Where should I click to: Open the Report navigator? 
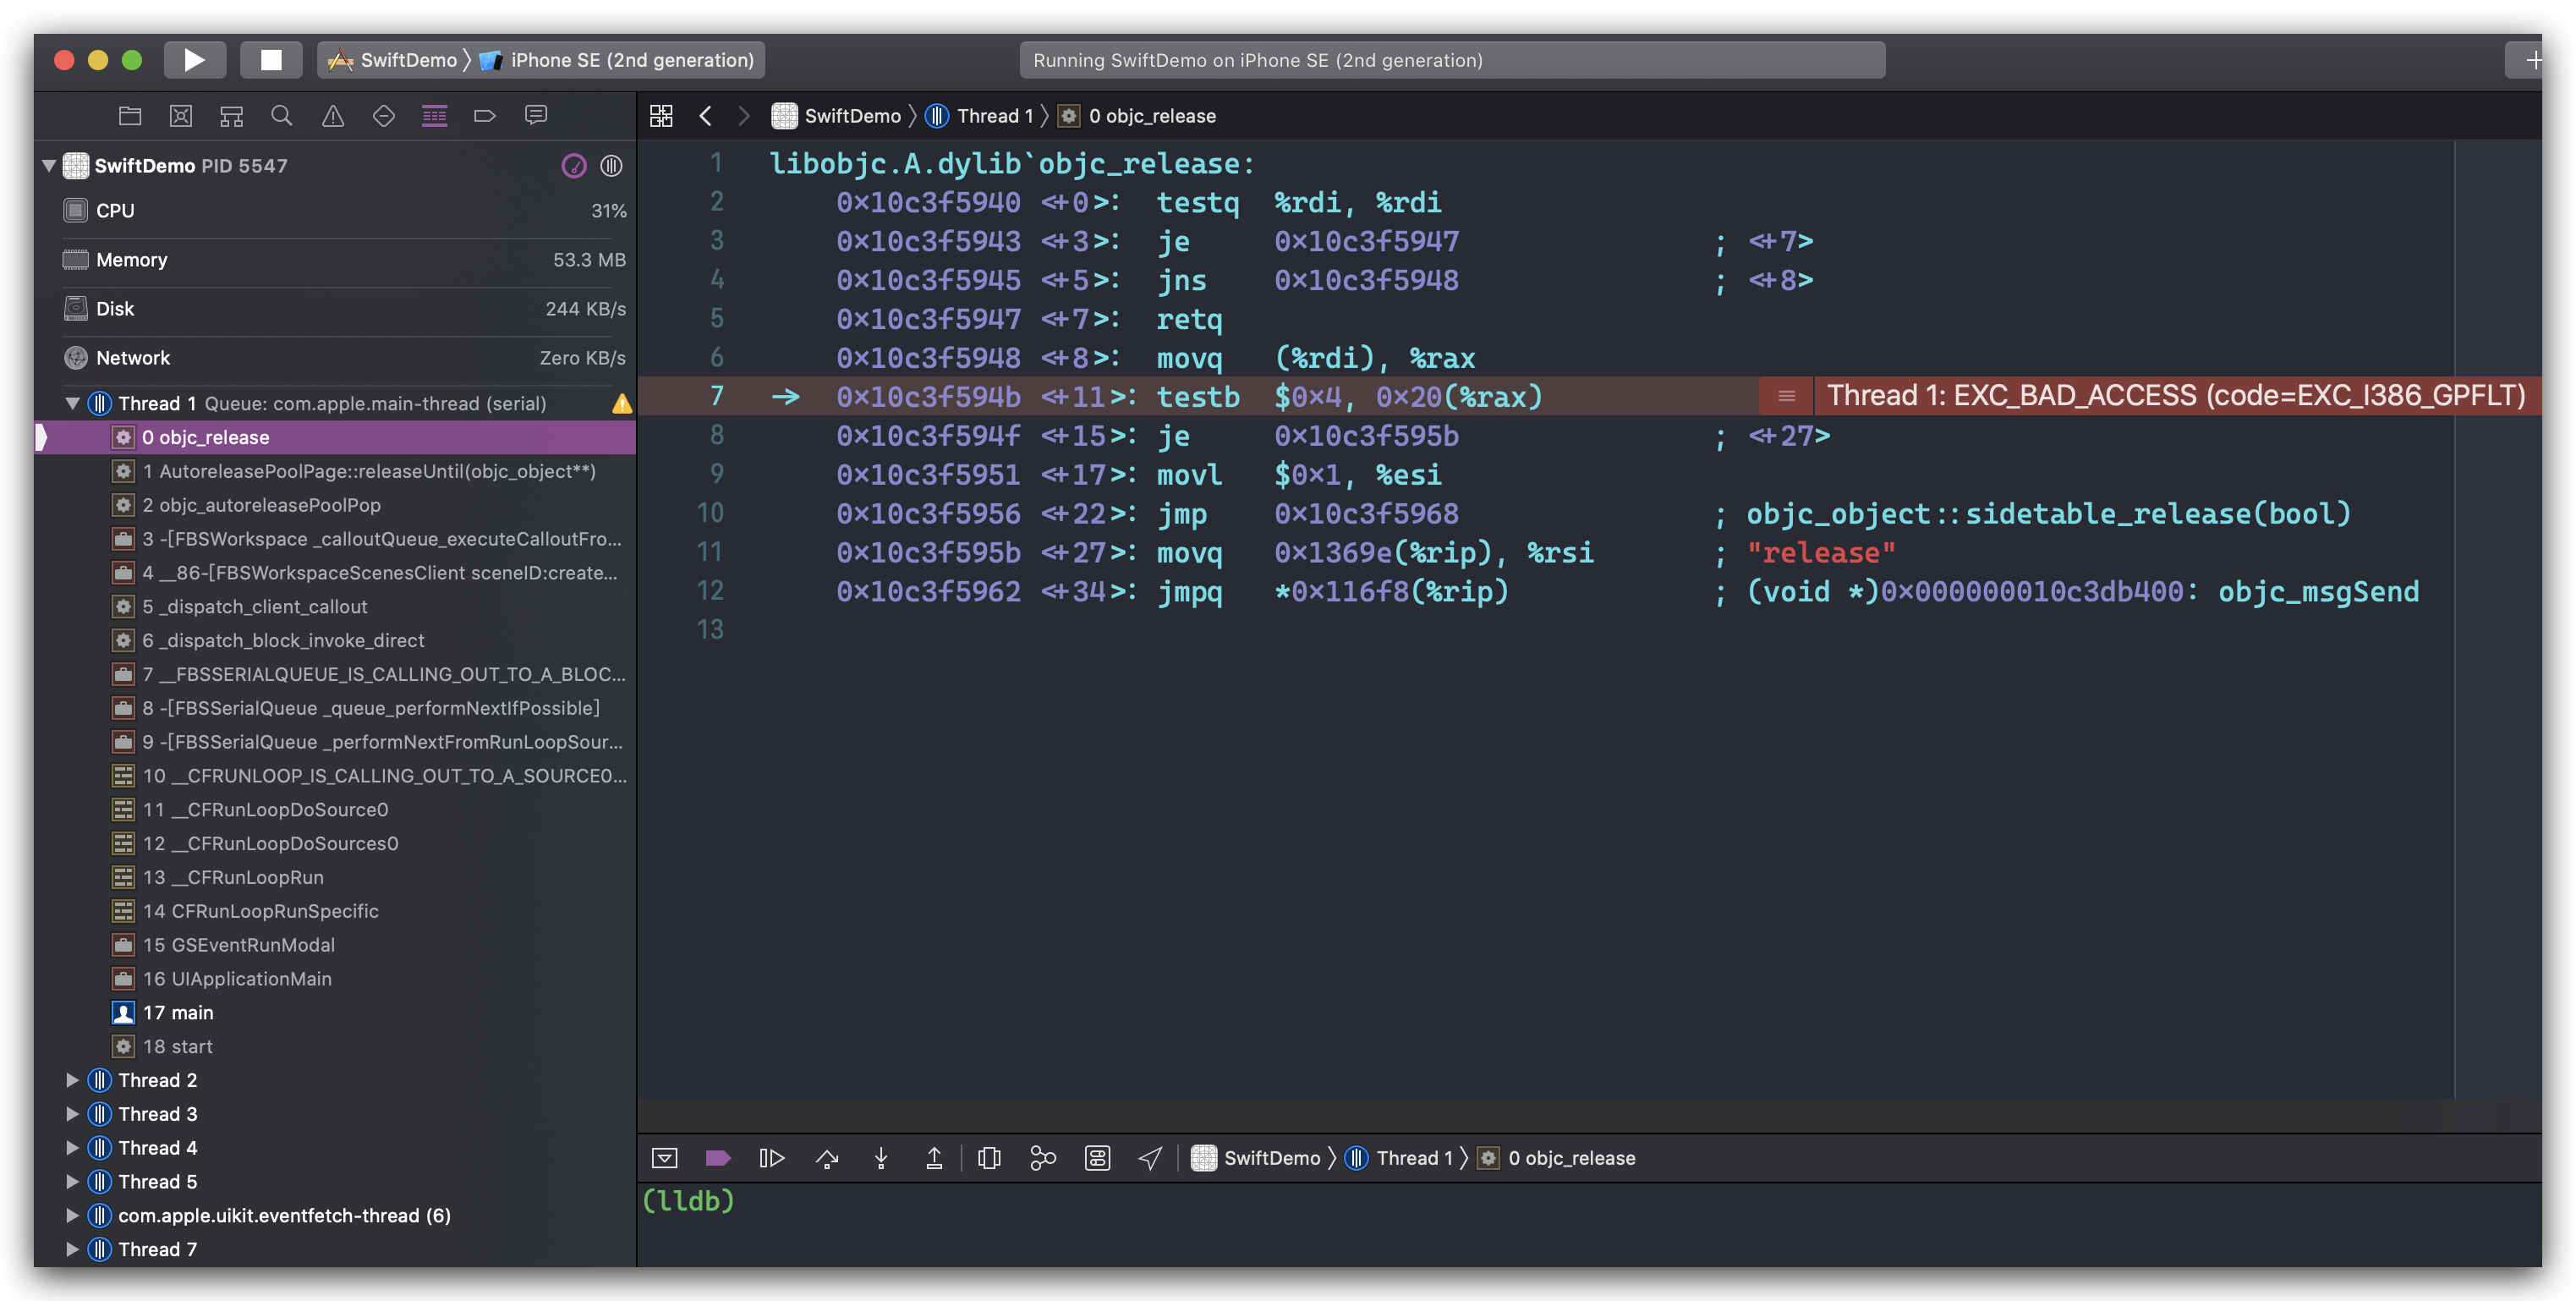[x=536, y=116]
